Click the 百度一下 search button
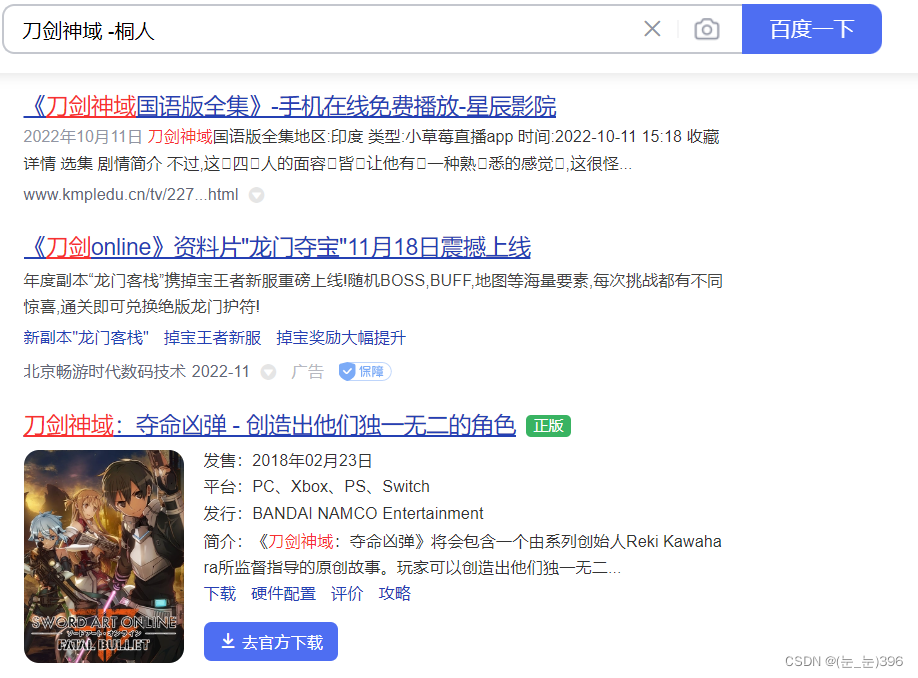Viewport: 918px width, 678px height. (811, 29)
